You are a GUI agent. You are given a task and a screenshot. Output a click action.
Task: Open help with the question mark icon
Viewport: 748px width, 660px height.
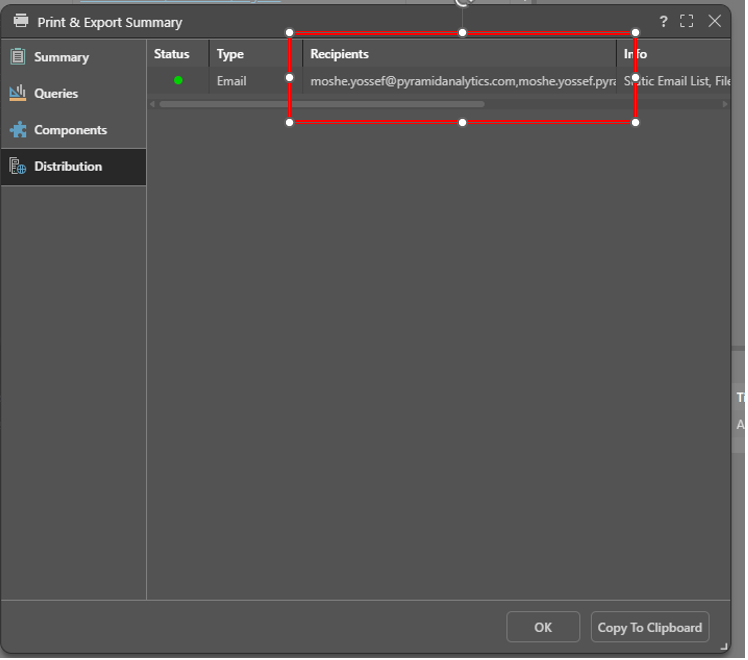tap(664, 21)
